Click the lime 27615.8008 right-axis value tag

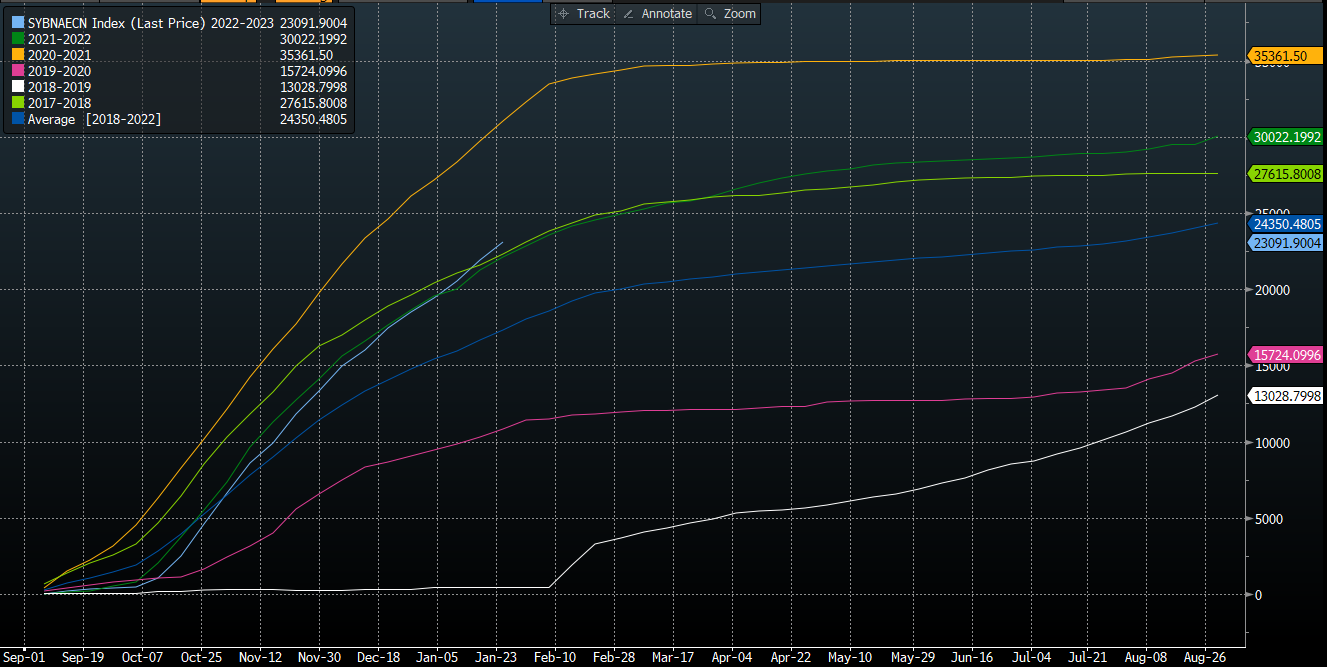coord(1285,174)
